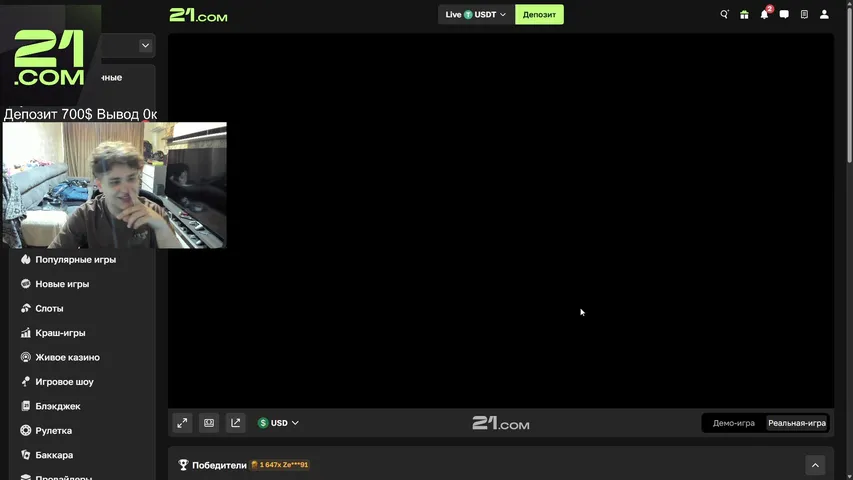The height and width of the screenshot is (480, 853).
Task: Click the 21.com logo under the game
Action: click(500, 423)
